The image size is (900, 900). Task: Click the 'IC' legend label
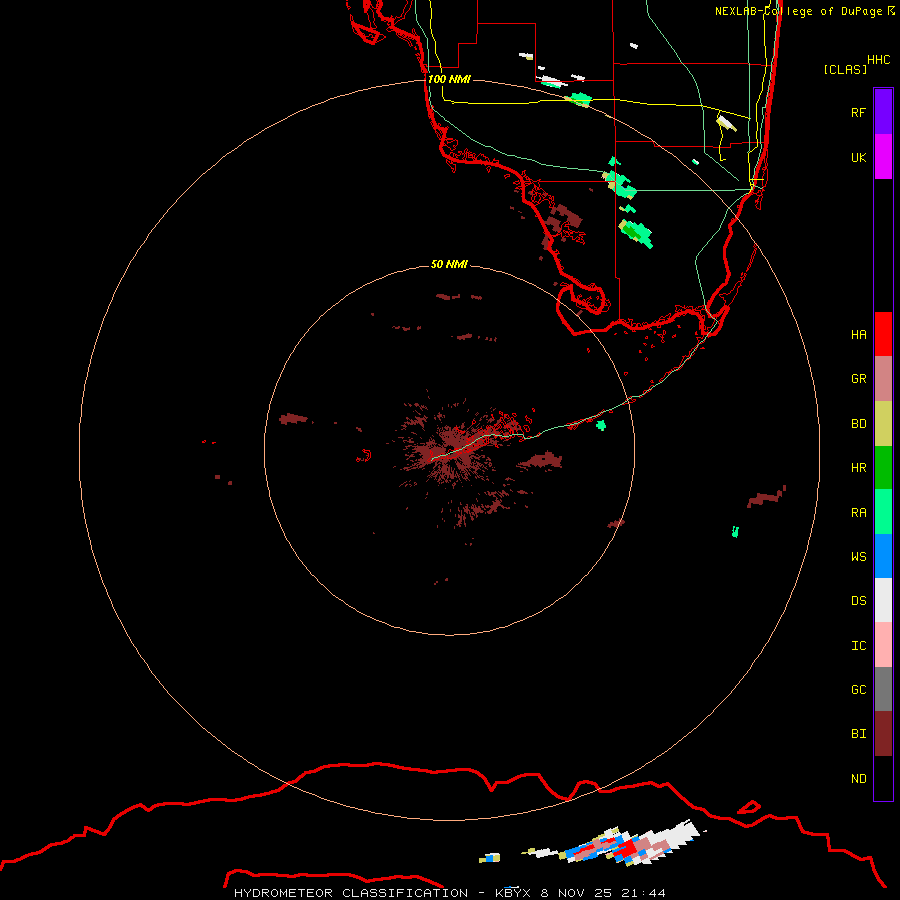(x=858, y=646)
